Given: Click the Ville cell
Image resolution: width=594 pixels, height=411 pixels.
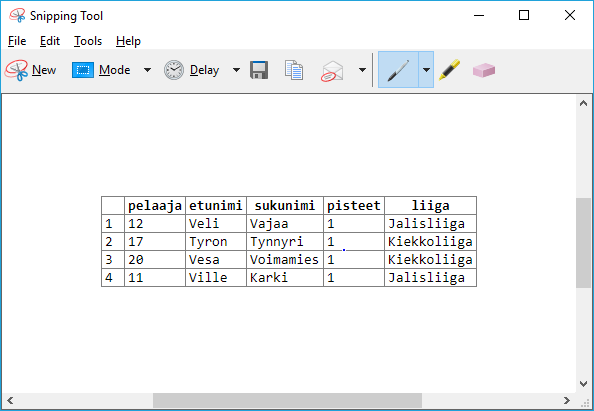Looking at the screenshot, I should tap(216, 278).
